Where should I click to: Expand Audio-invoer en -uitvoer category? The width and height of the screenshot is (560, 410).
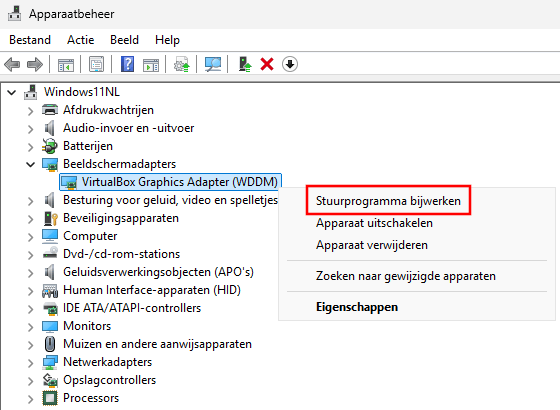click(x=30, y=129)
